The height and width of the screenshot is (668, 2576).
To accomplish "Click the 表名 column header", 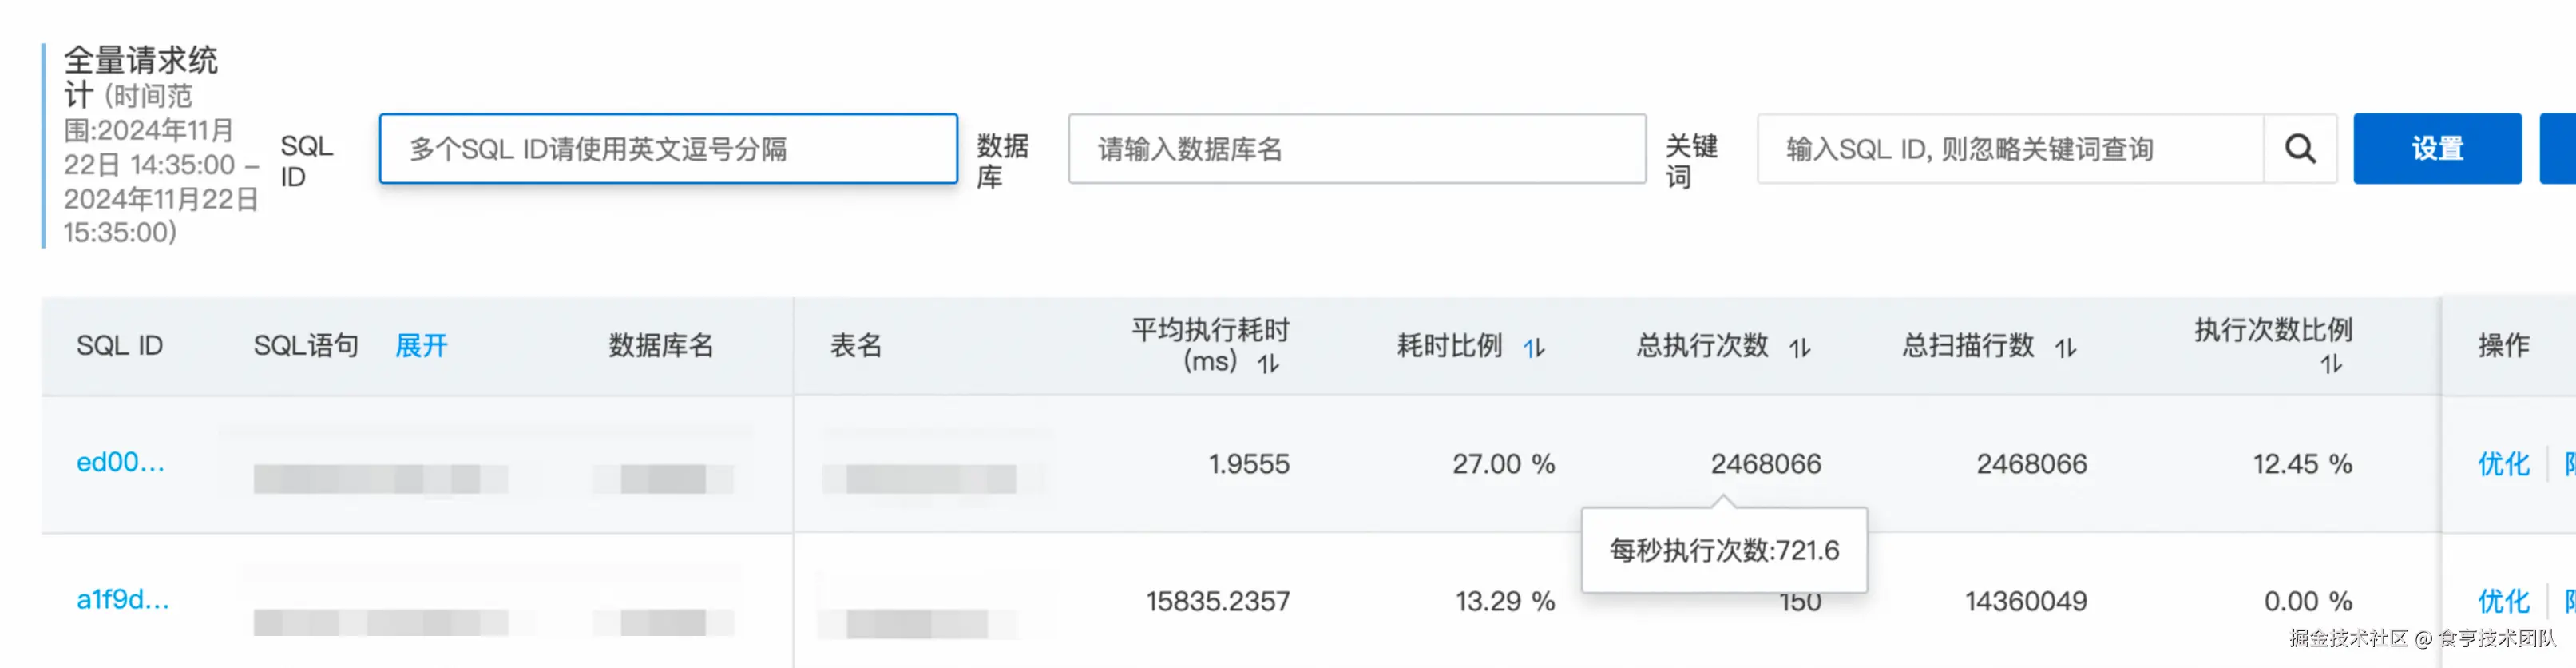I will pyautogui.click(x=856, y=346).
